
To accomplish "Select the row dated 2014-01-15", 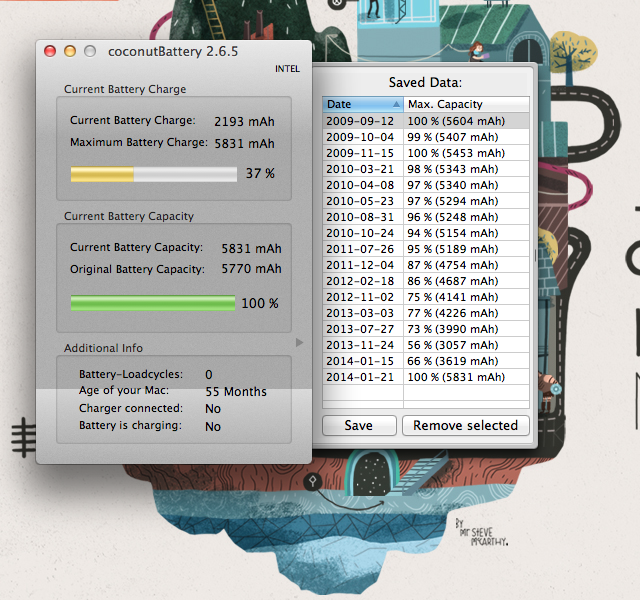I will [426, 361].
